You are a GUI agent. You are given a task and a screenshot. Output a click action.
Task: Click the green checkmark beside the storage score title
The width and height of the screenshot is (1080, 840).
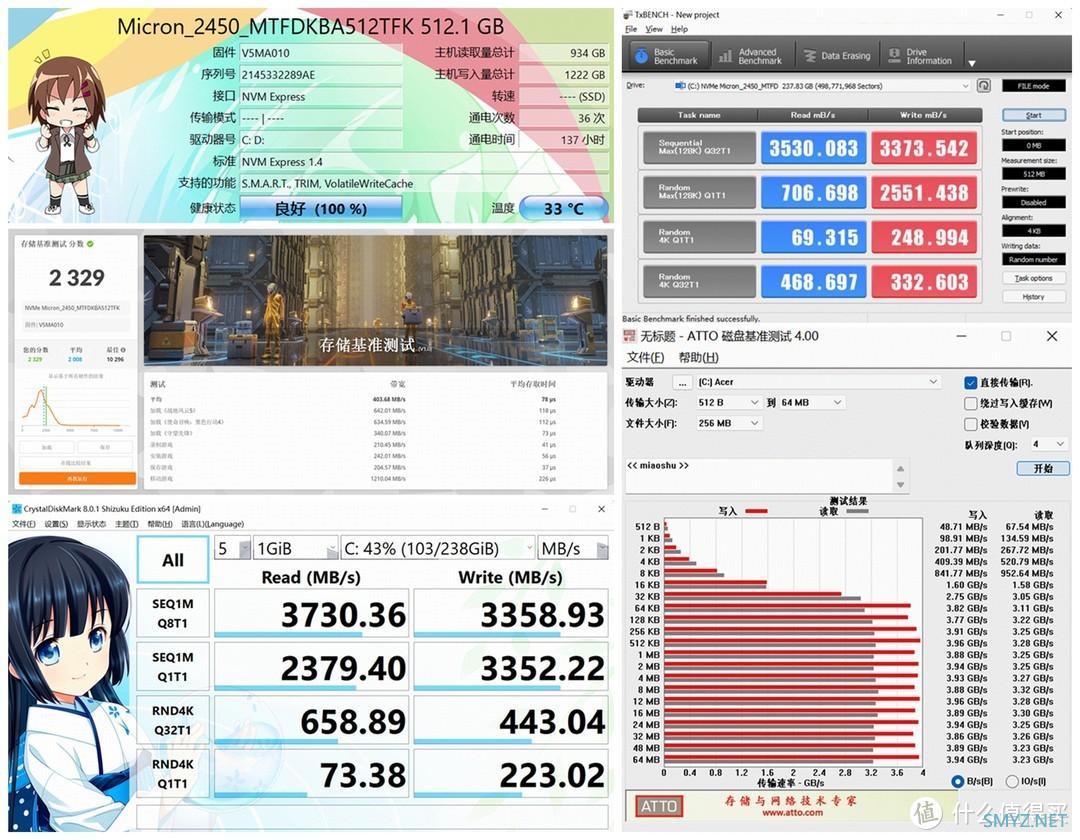click(91, 244)
